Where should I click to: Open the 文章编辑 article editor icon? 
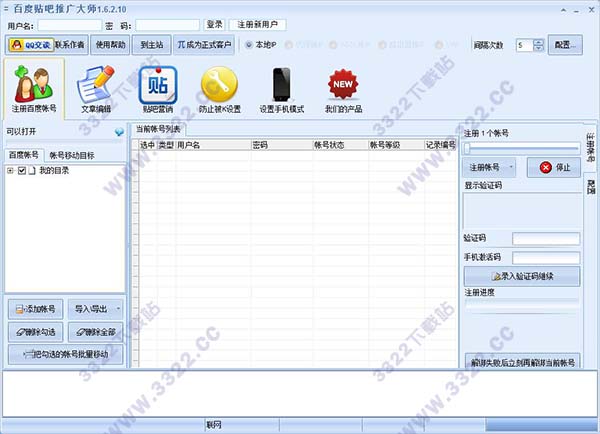(x=96, y=89)
